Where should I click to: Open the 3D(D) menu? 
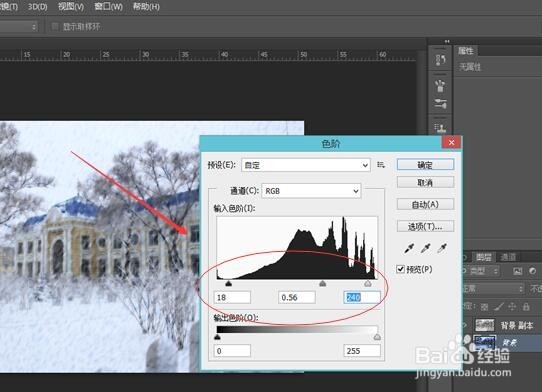(37, 7)
